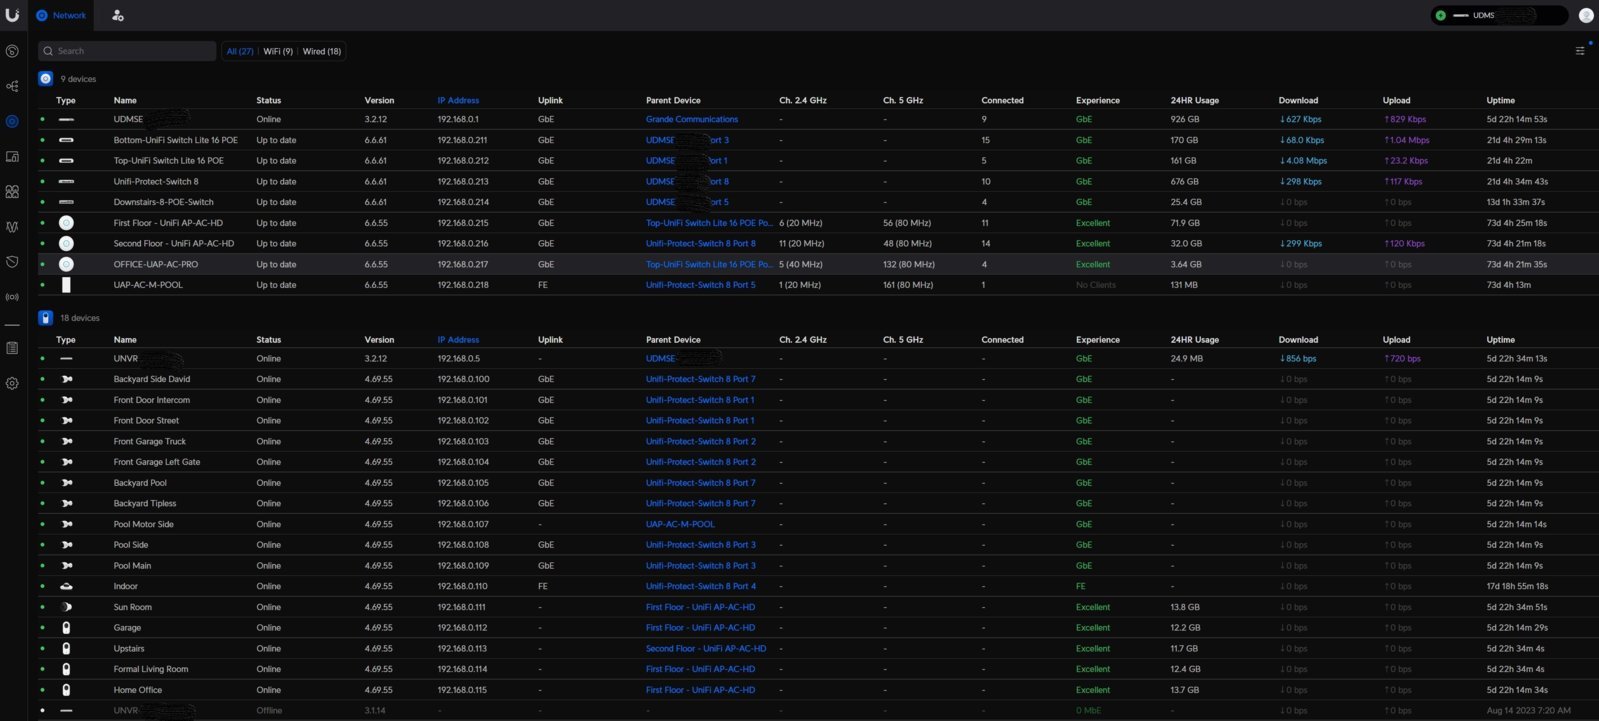
Task: Open the Settings gear sidebar icon
Action: [x=12, y=383]
